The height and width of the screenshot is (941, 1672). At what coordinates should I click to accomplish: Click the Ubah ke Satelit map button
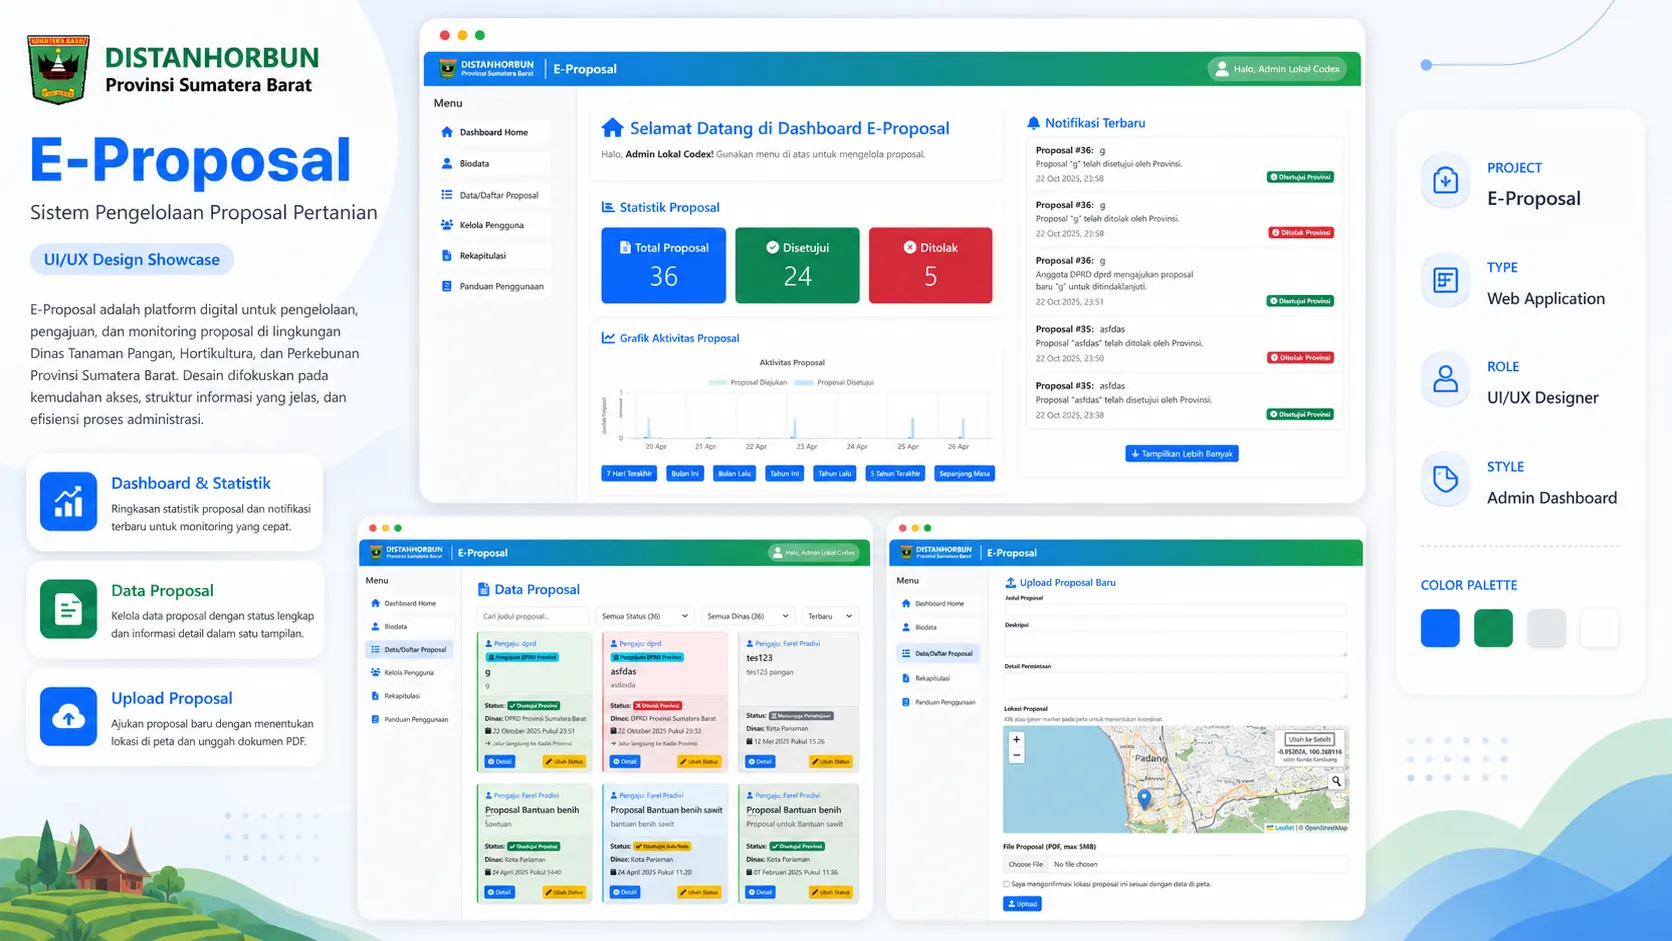1310,739
